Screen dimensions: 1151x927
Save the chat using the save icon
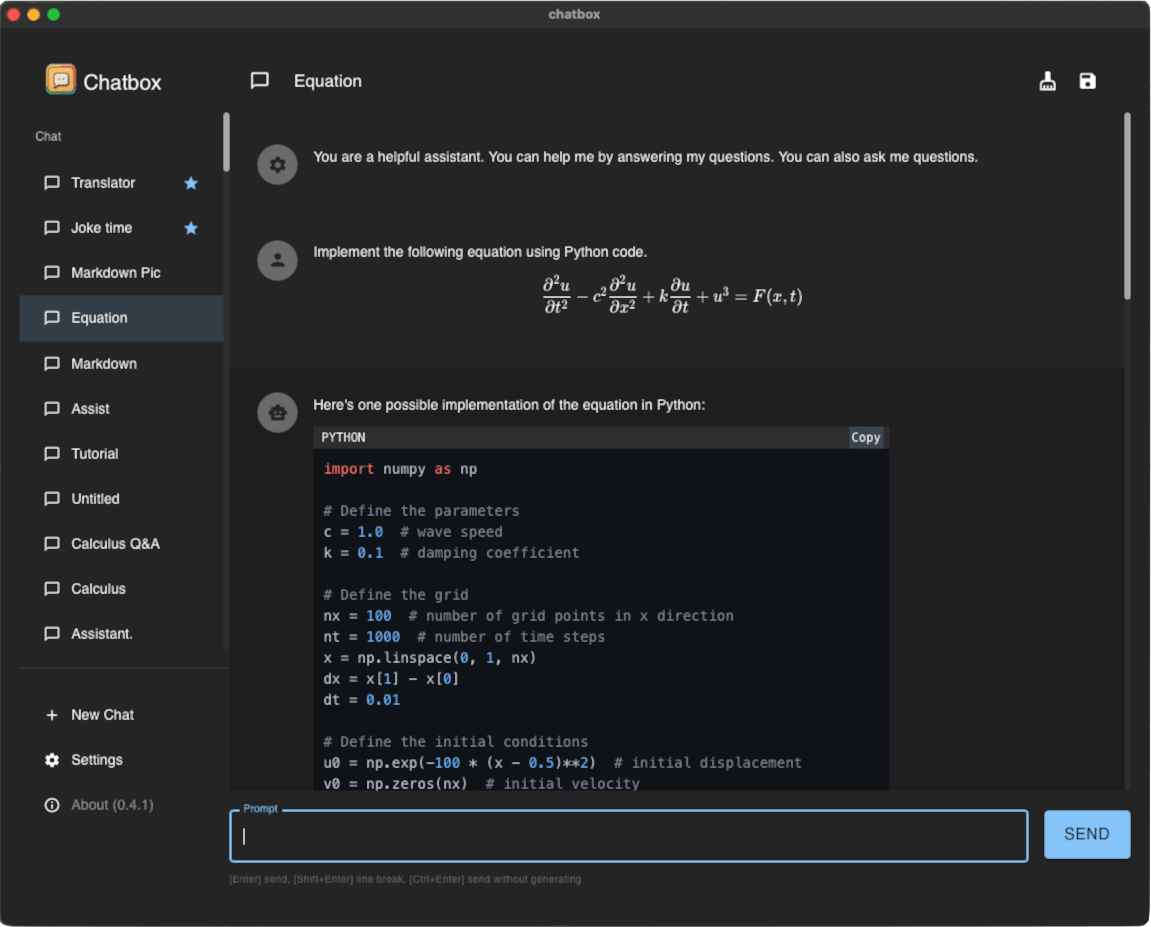coord(1087,81)
